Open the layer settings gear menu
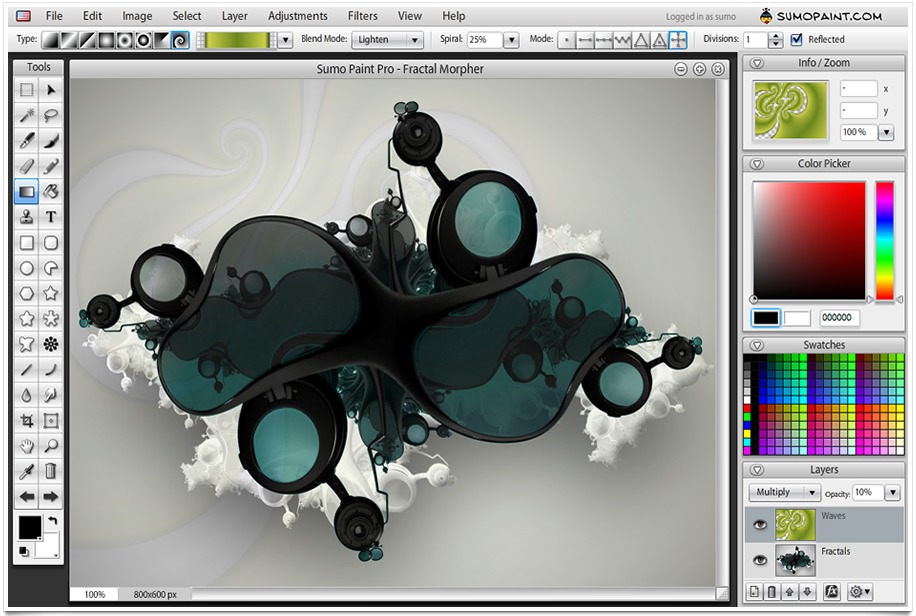The image size is (916, 616). tap(856, 591)
